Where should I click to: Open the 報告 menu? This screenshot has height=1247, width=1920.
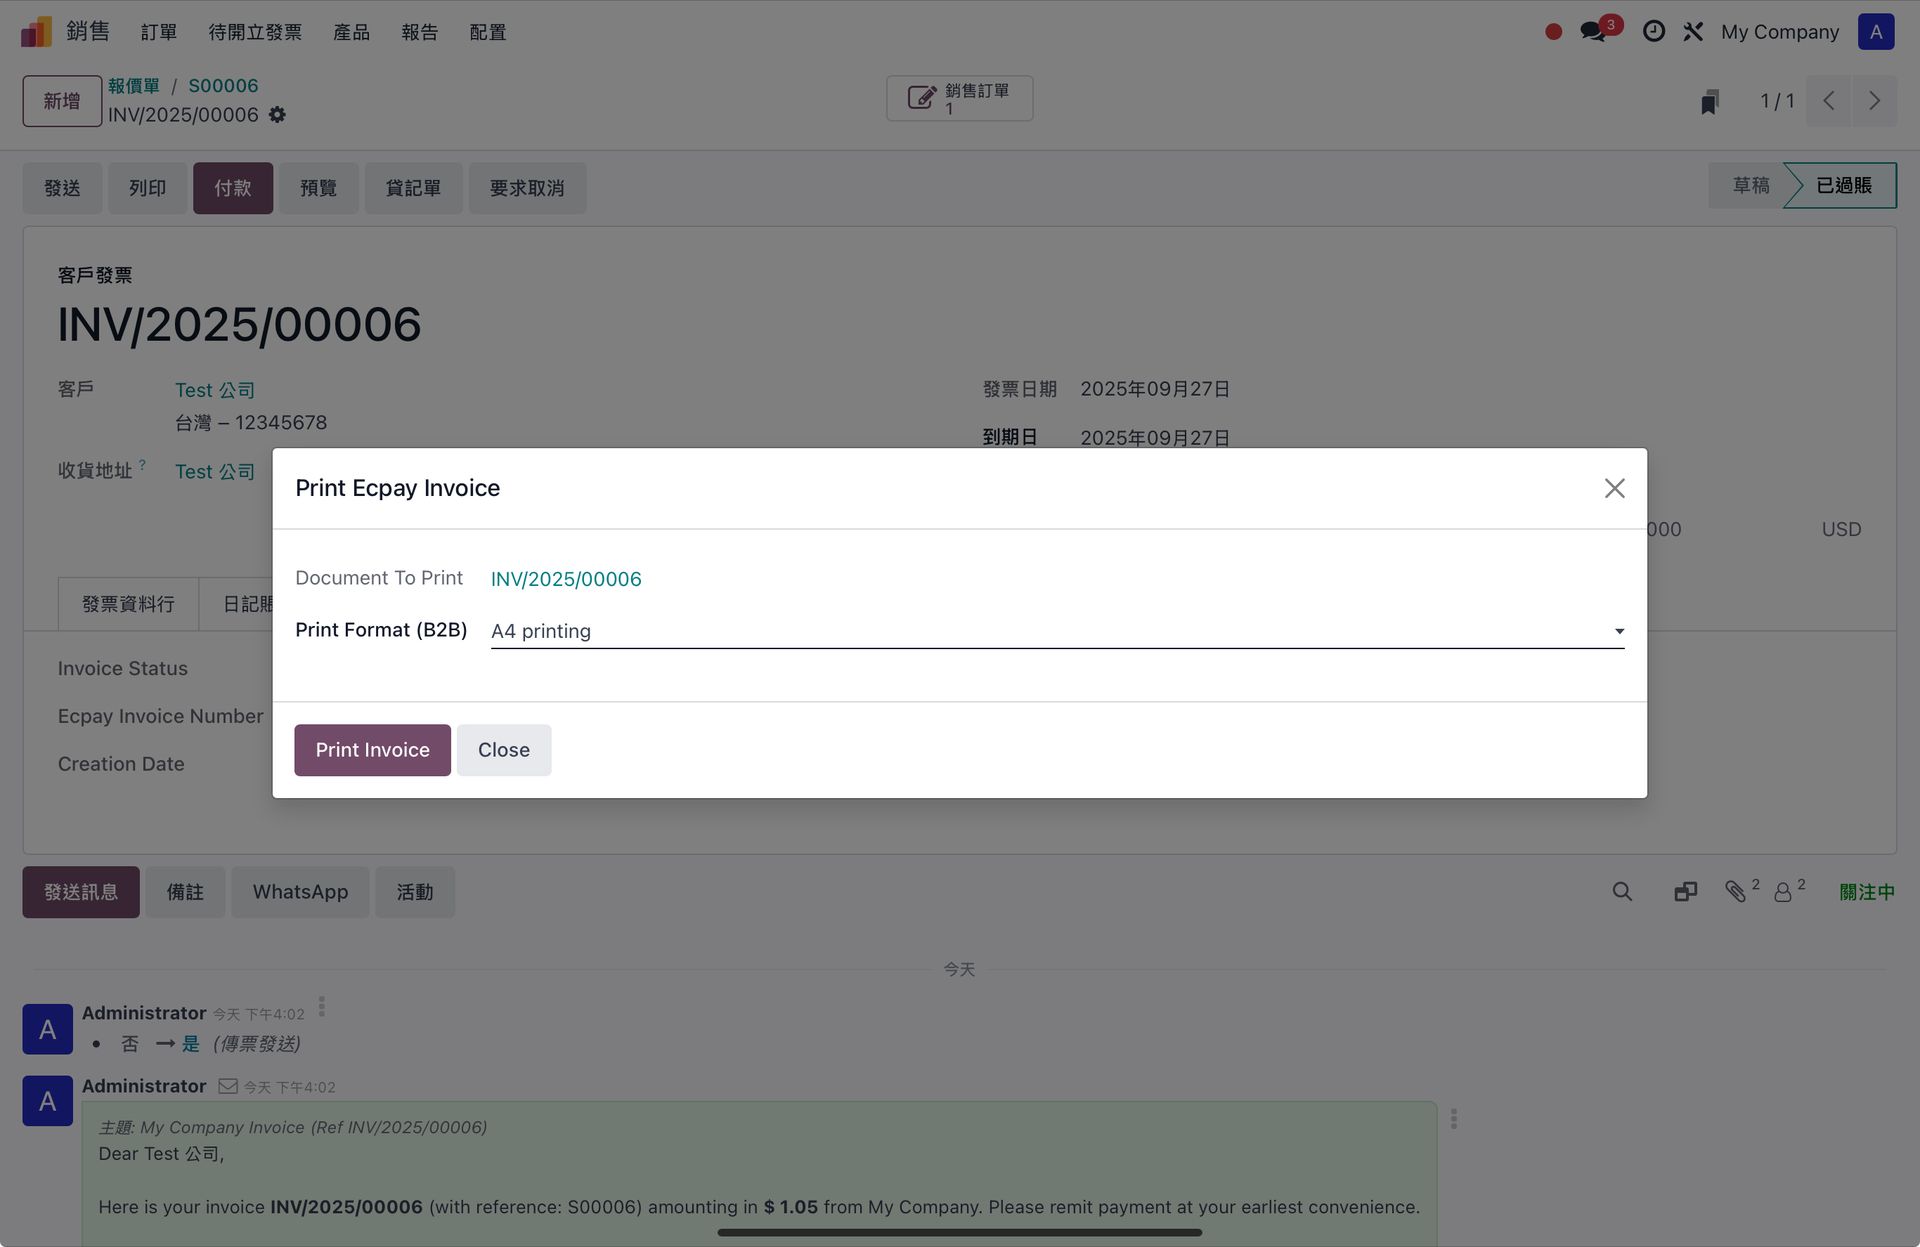419,32
